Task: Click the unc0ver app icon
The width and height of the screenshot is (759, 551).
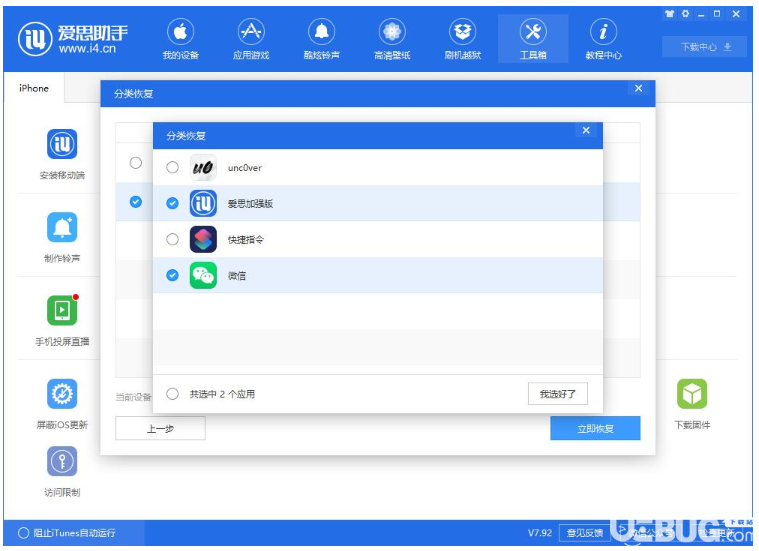Action: (203, 168)
